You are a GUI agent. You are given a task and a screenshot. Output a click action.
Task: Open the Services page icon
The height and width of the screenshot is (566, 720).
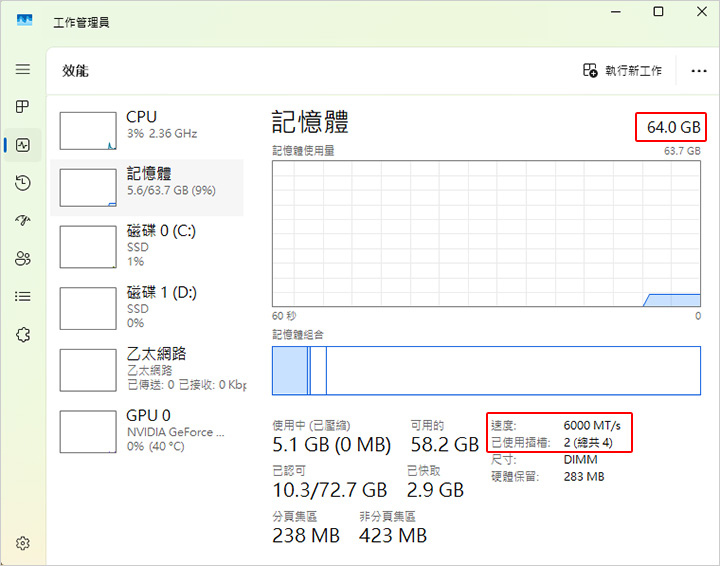22,334
